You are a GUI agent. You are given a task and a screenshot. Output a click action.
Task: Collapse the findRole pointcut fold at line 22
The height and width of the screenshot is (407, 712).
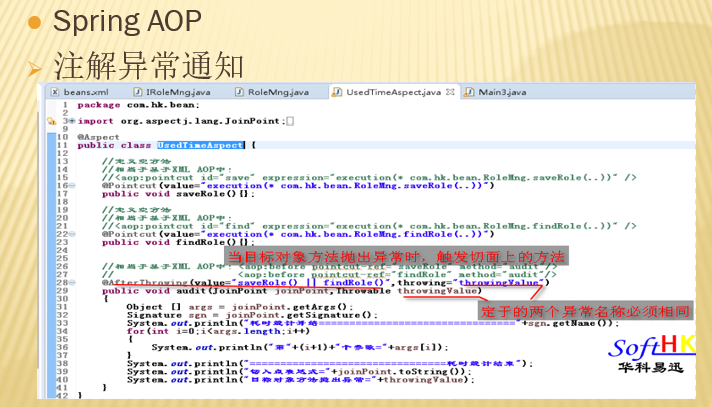click(72, 234)
